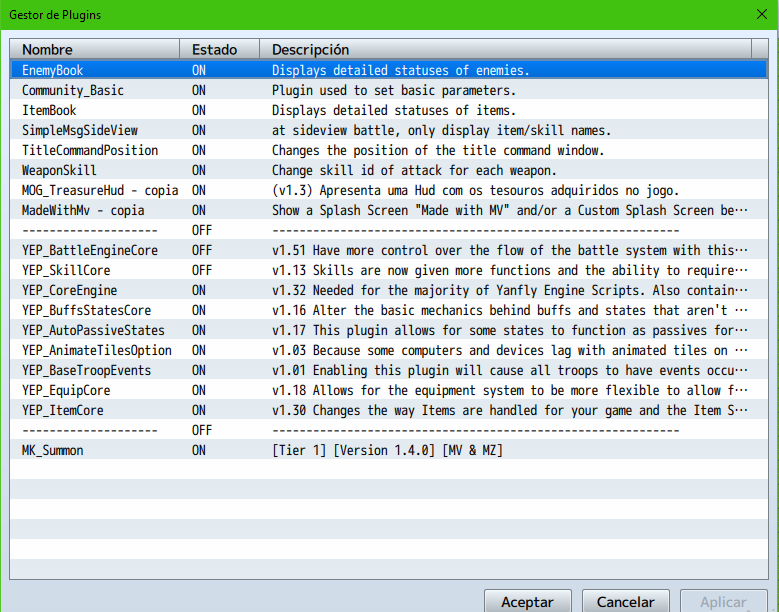Click the 'v1.30 Changes the way Items' description
The height and width of the screenshot is (612, 779).
coord(510,410)
